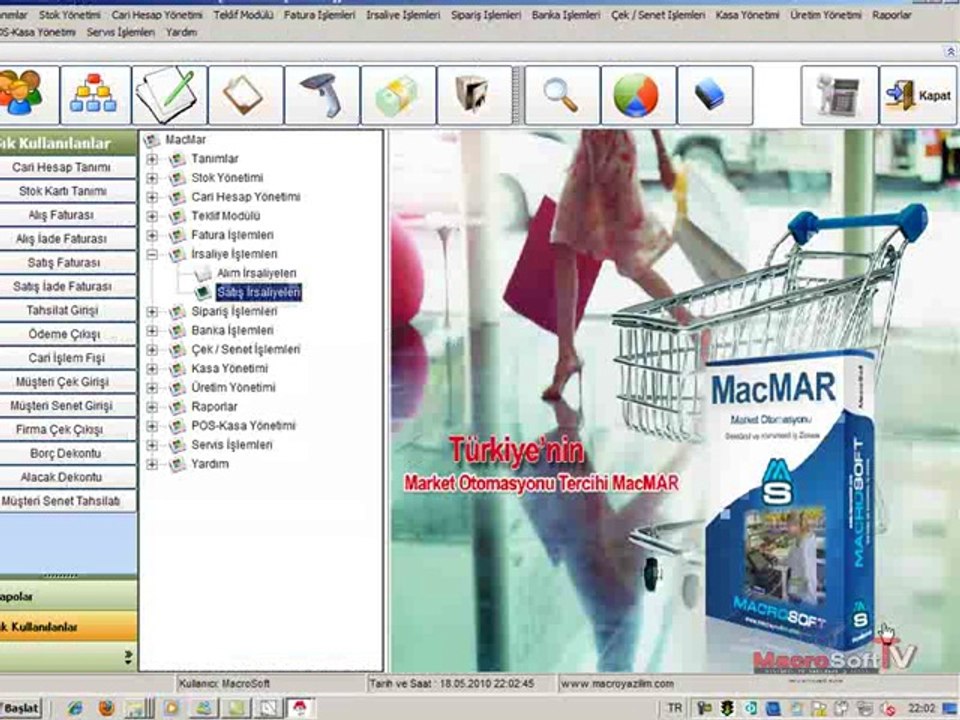Viewport: 960px width, 720px height.
Task: Expand the Raporlar tree node
Action: click(x=152, y=407)
